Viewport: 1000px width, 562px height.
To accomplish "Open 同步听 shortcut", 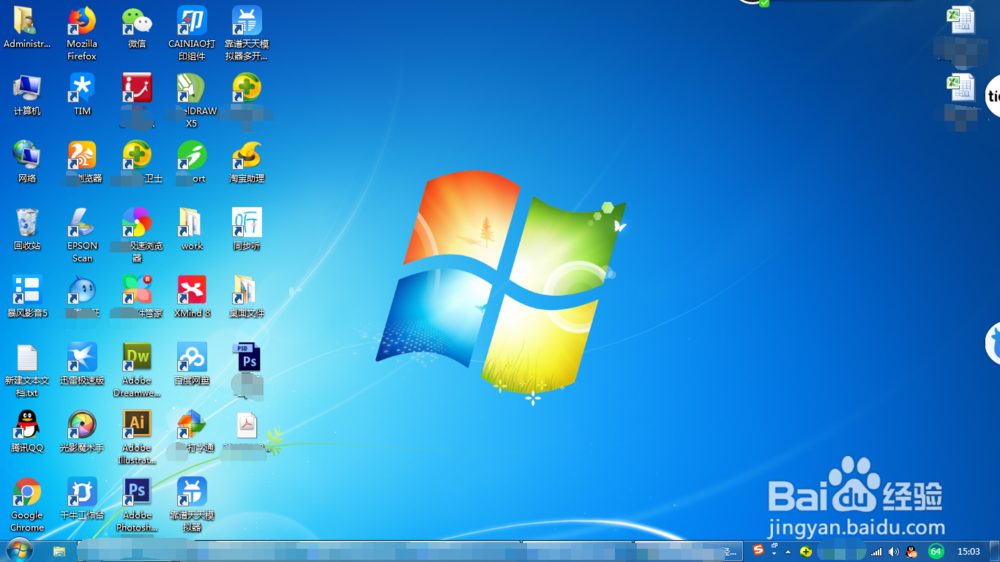I will [247, 229].
